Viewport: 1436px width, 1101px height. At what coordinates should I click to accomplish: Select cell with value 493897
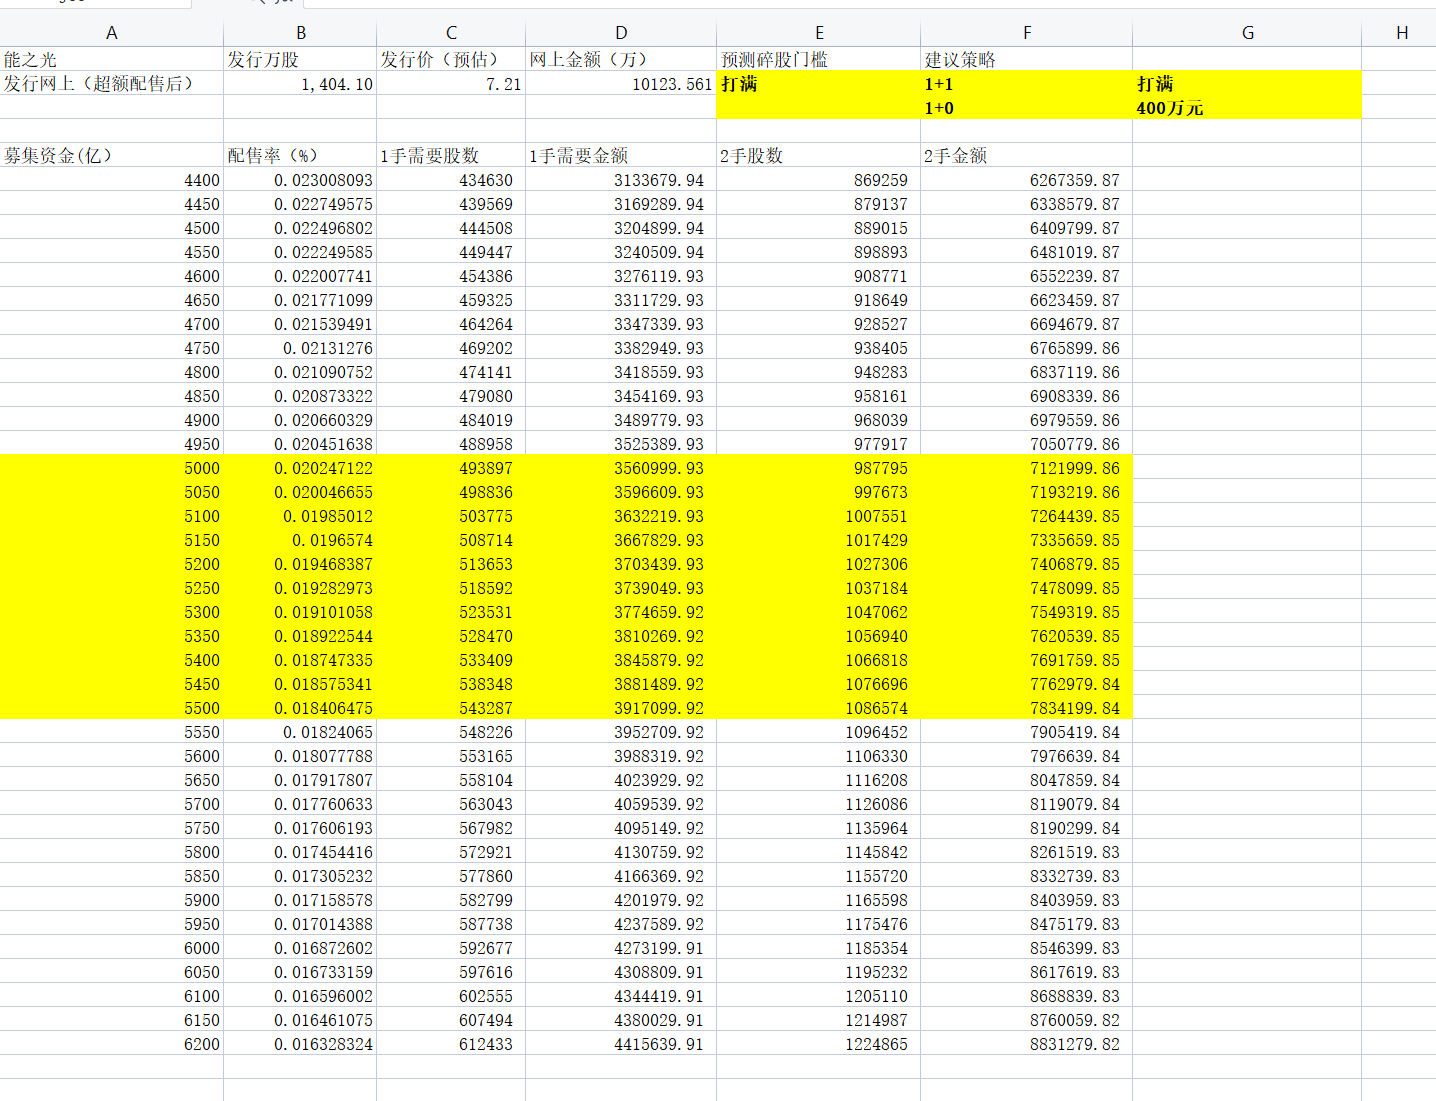pyautogui.click(x=451, y=467)
